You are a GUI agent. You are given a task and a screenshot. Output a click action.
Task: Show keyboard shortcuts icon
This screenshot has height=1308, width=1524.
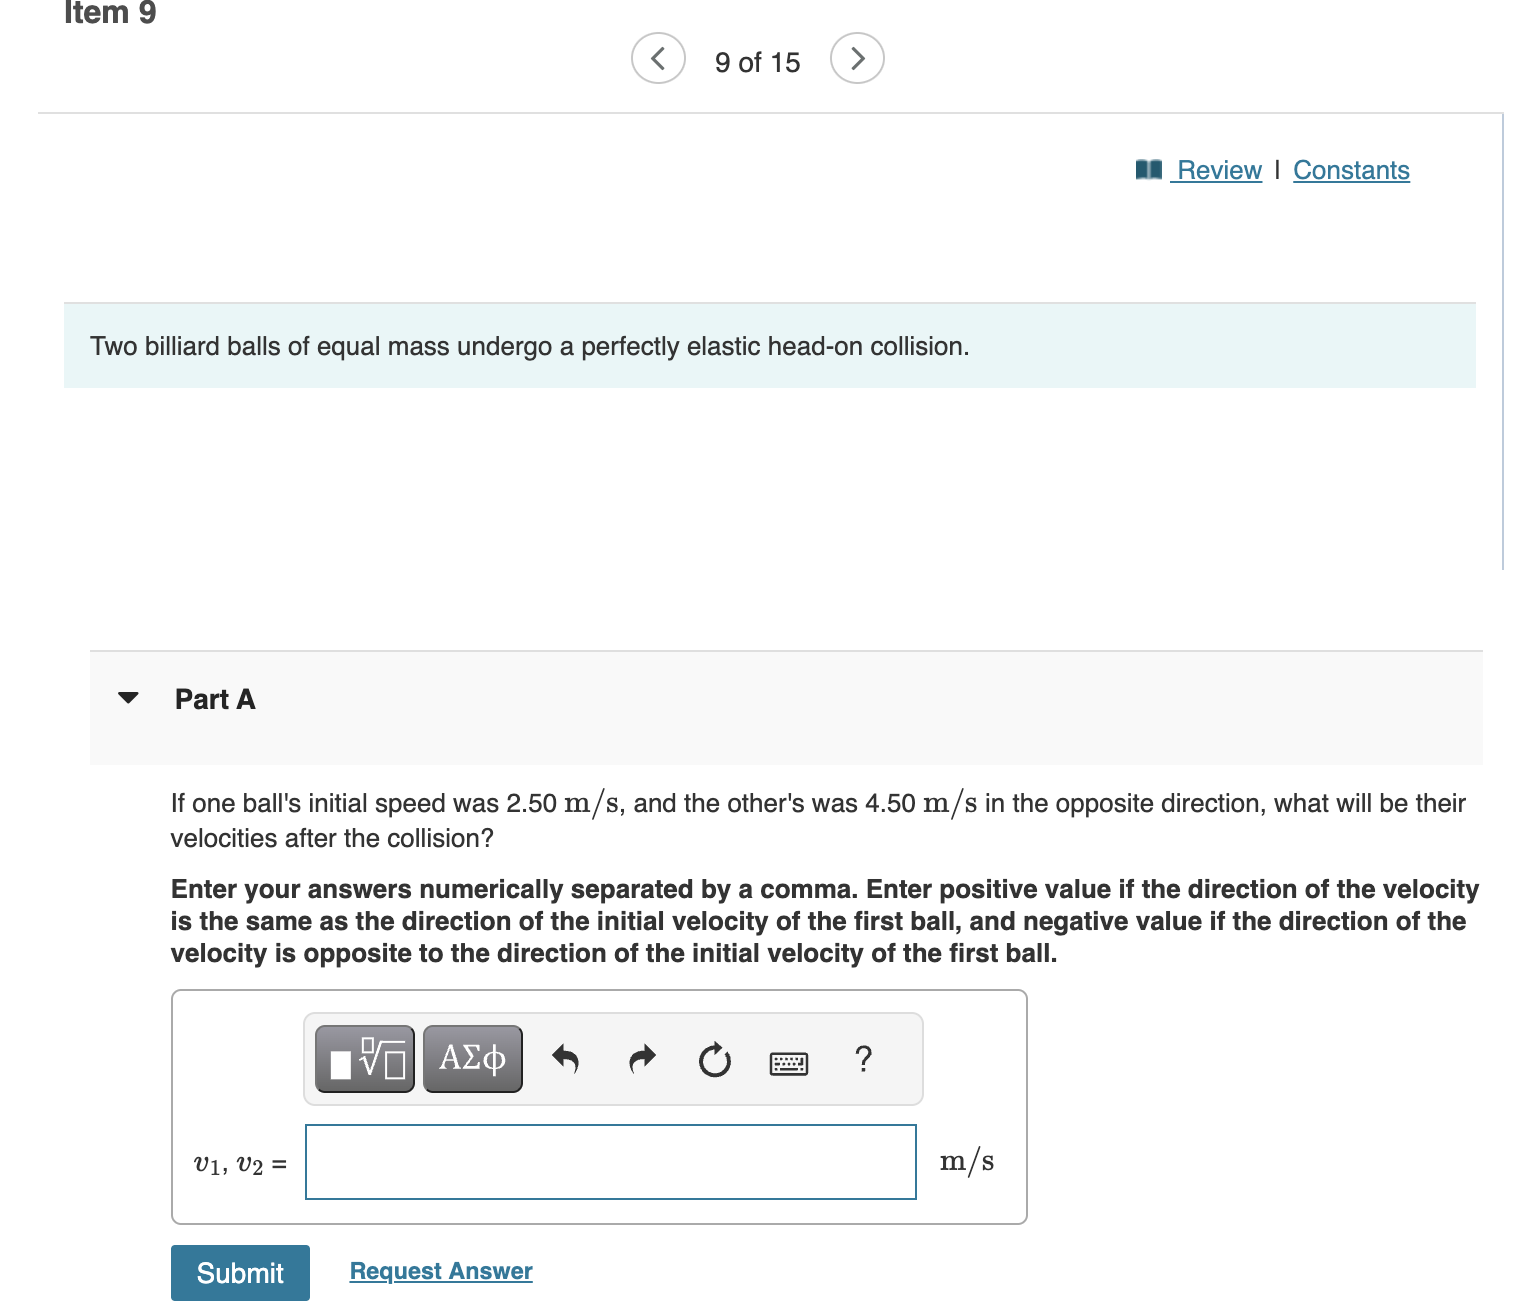point(789,1063)
